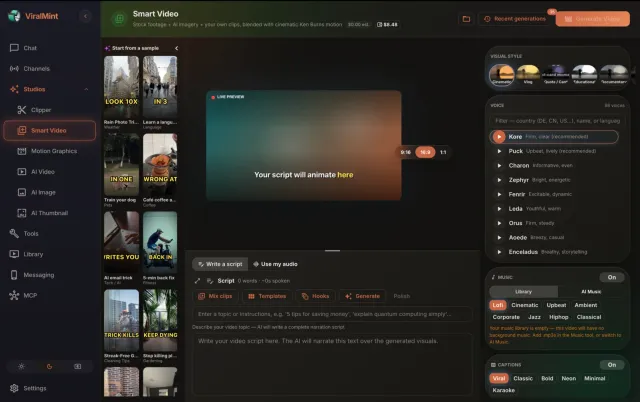
Task: Choose the Viral caption style
Action: (498, 378)
